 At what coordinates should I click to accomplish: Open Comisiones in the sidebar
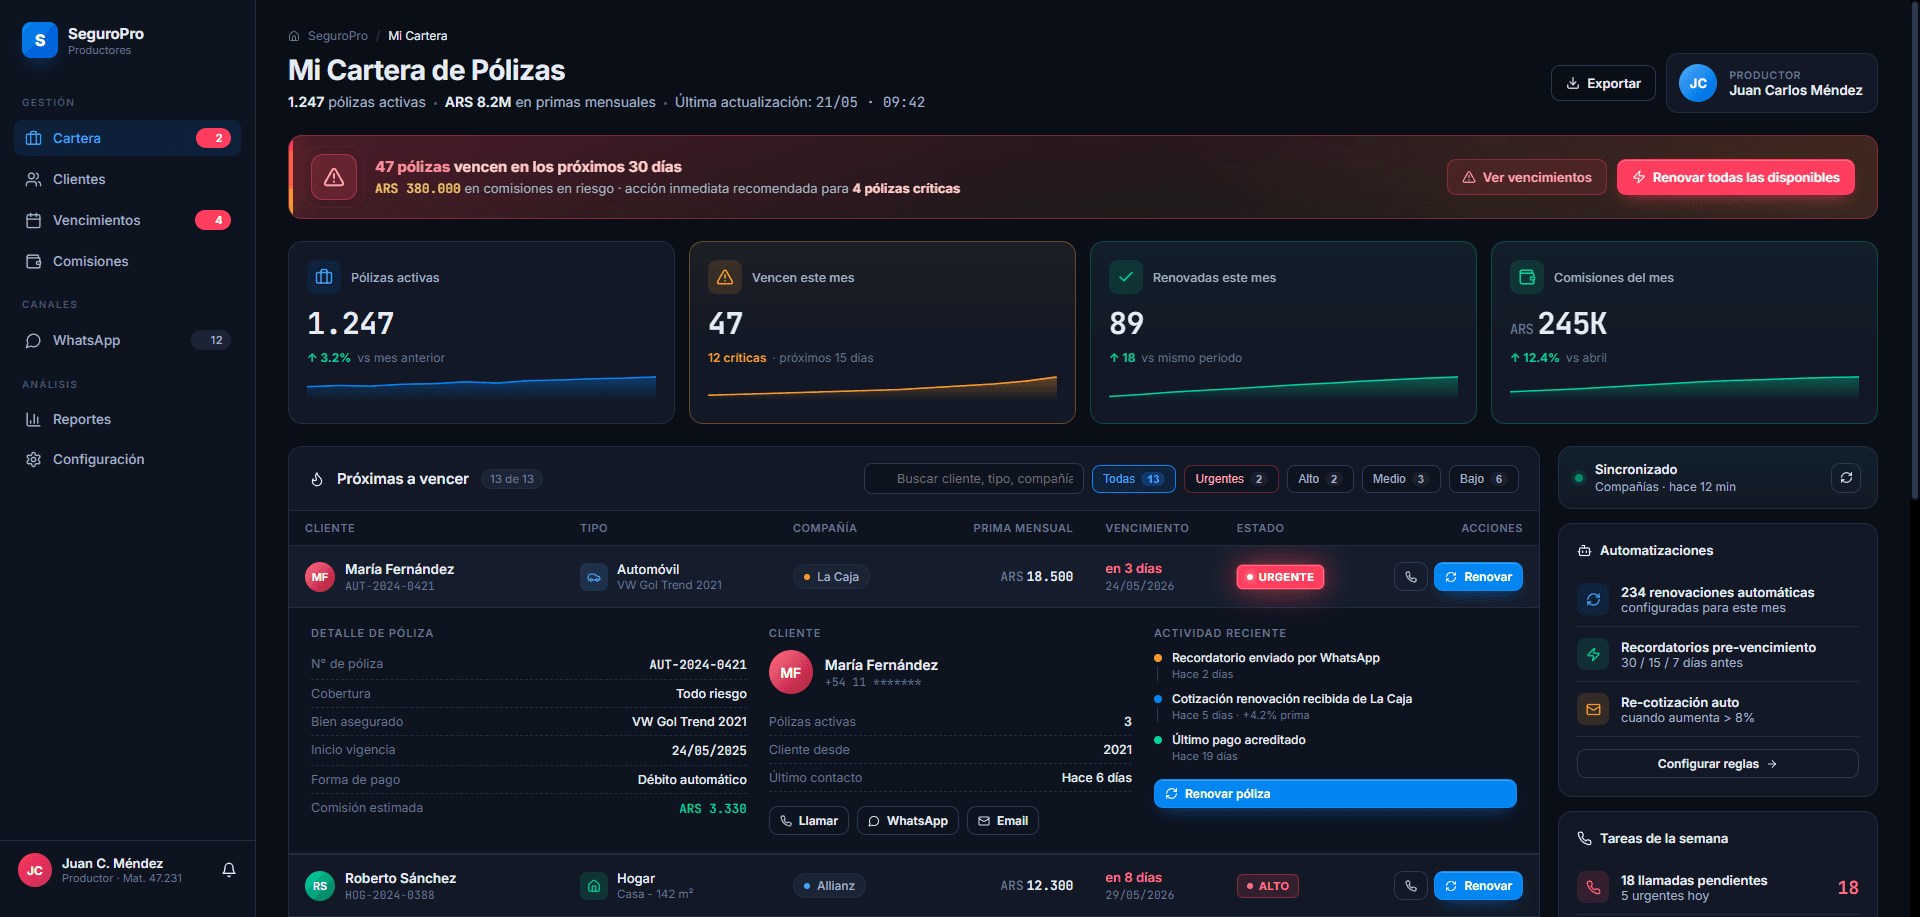(x=128, y=261)
